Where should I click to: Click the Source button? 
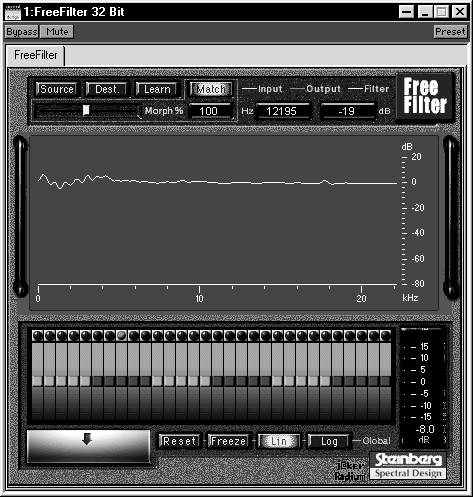[x=57, y=89]
